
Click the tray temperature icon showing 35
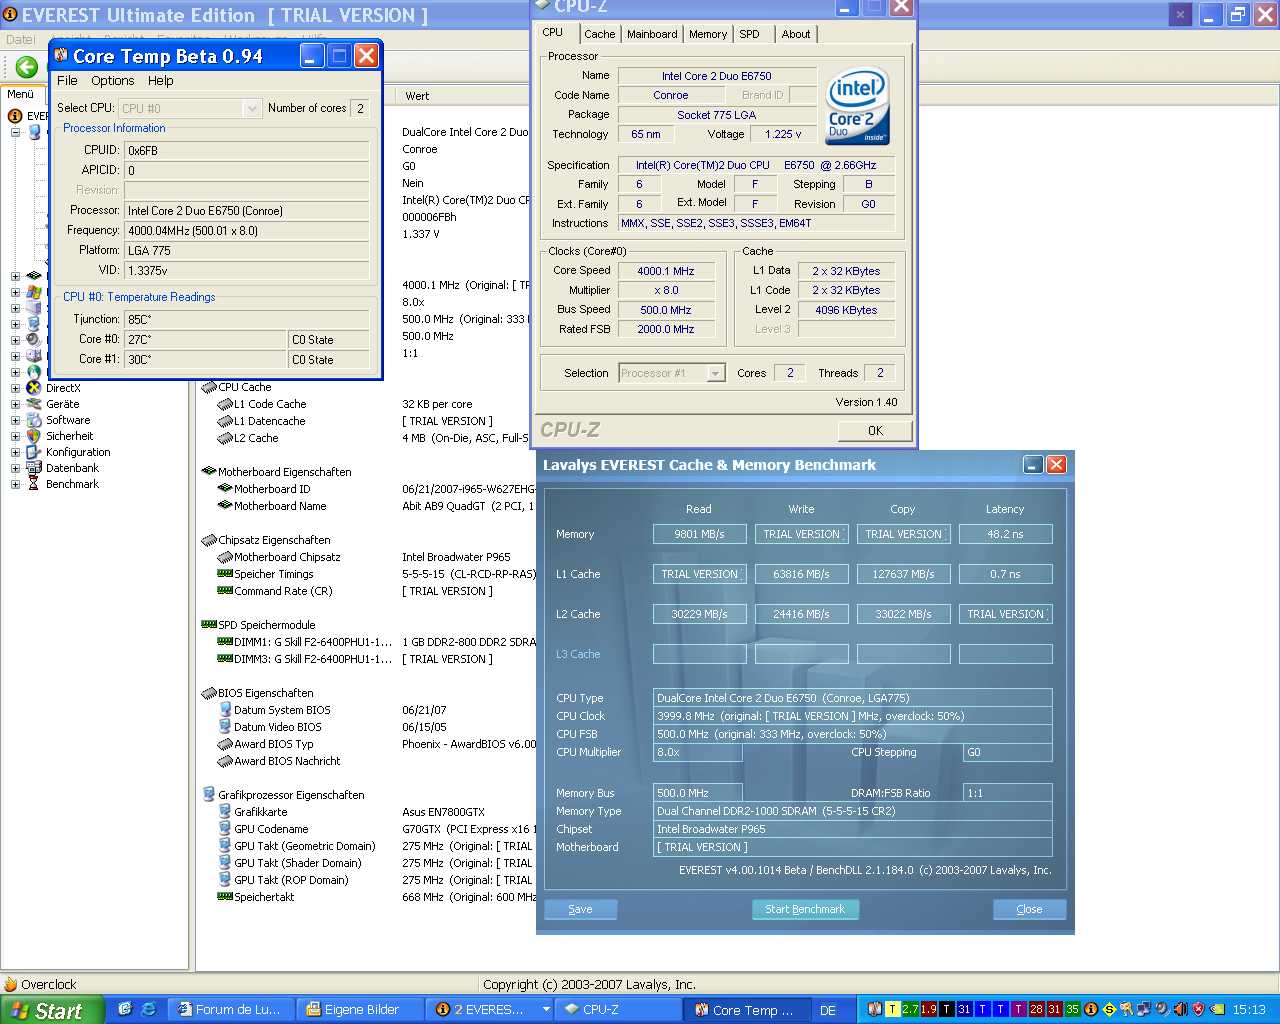[1072, 1009]
